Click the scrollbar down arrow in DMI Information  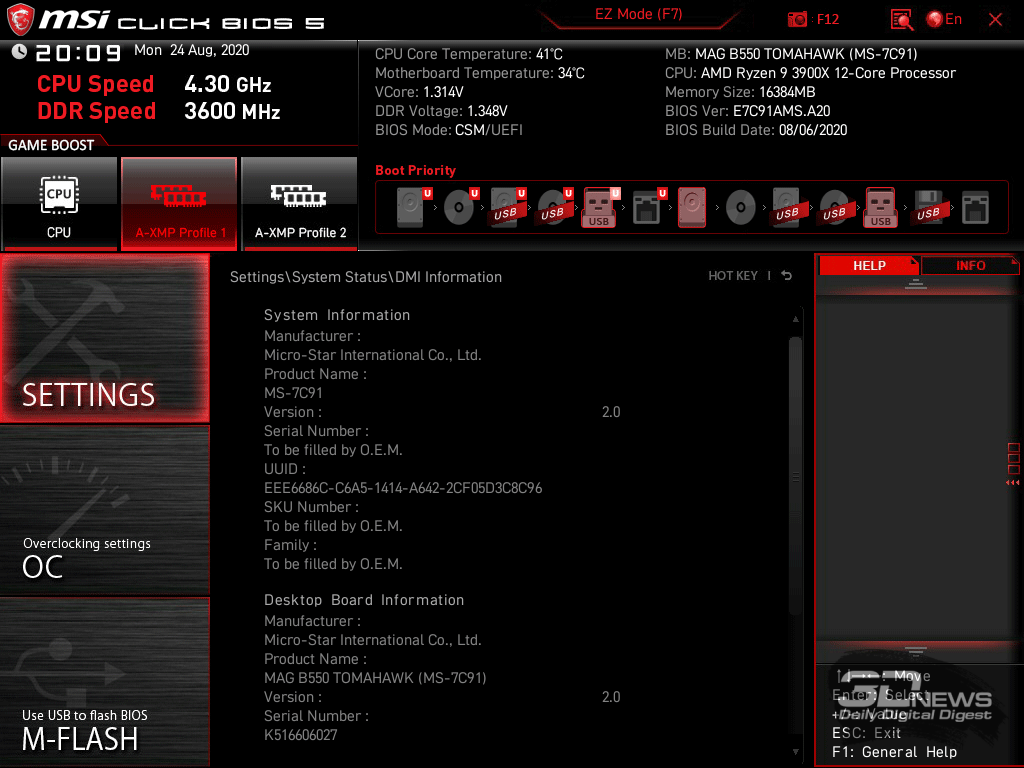(795, 752)
